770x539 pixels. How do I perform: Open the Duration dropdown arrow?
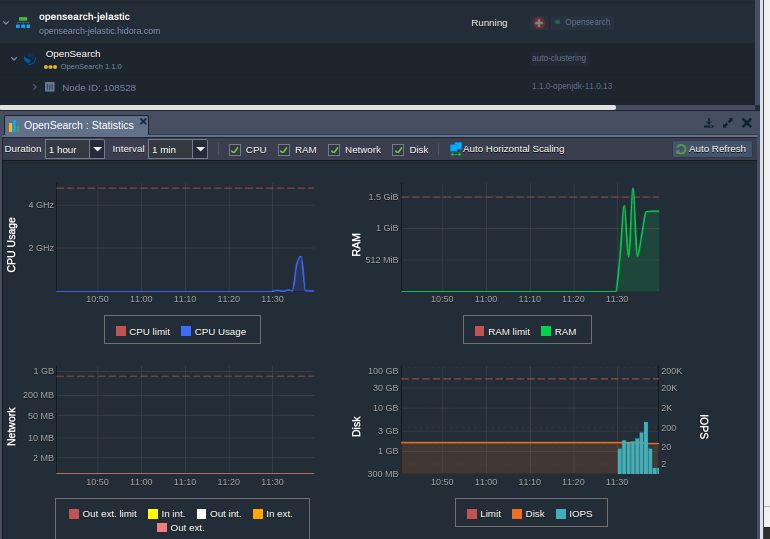(97, 149)
